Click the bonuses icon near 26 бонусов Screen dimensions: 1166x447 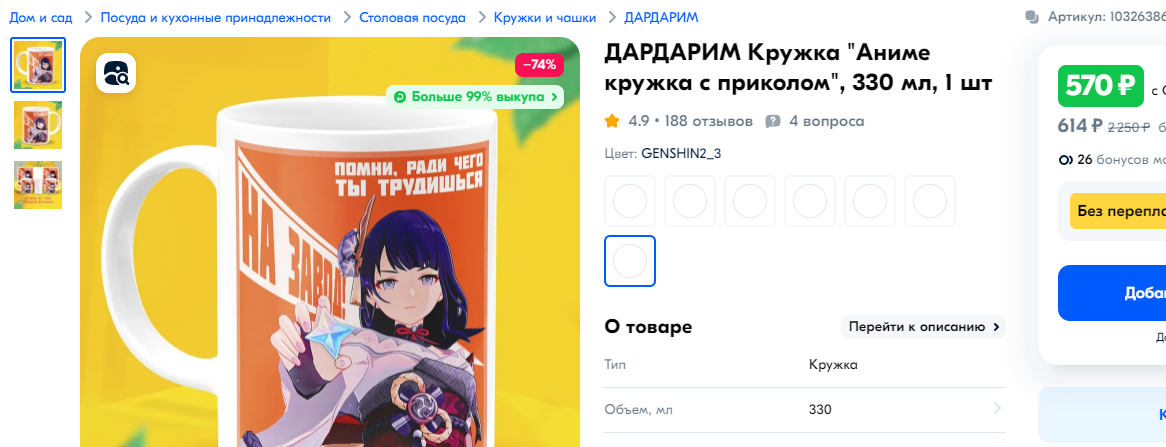click(1065, 159)
